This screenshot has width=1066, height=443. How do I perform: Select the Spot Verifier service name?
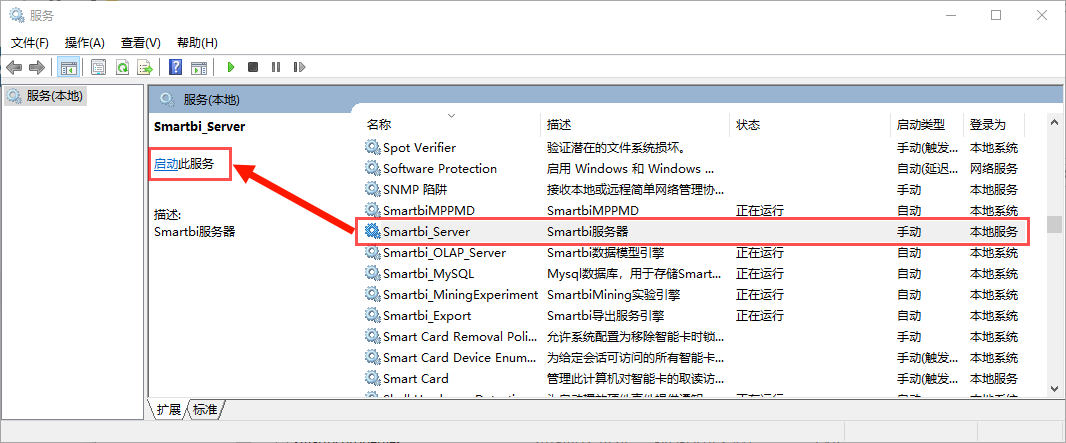pos(419,147)
